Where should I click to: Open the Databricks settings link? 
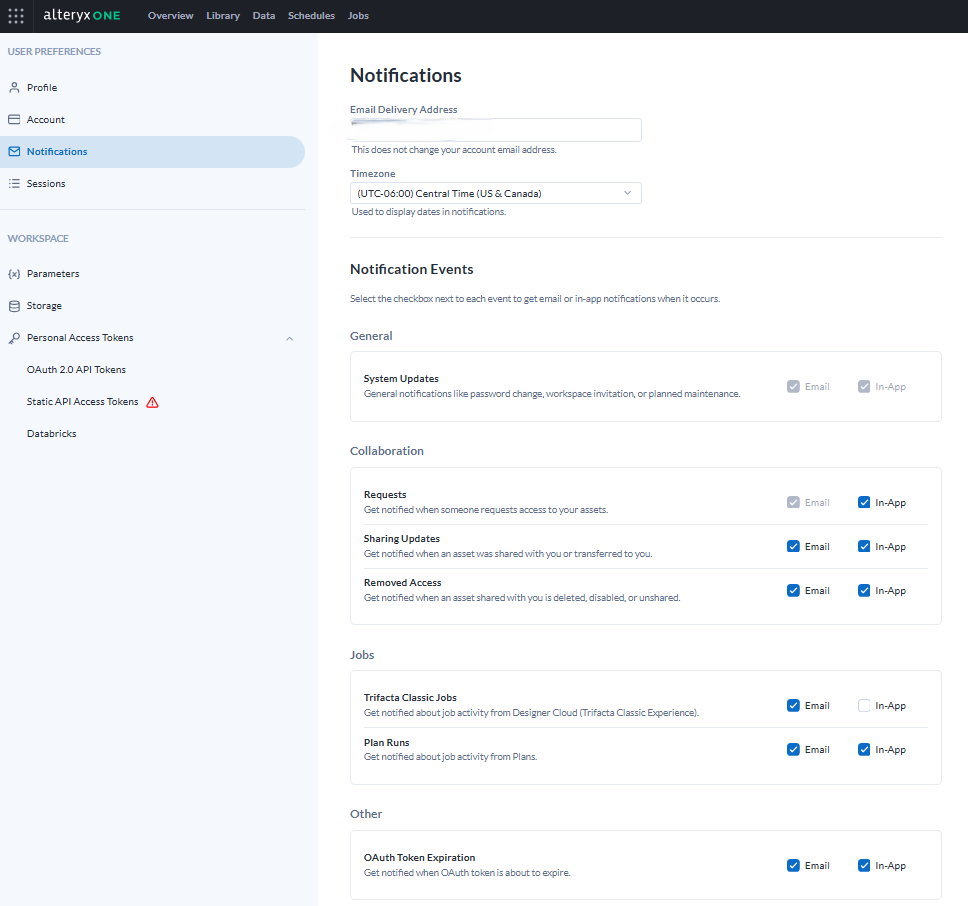coord(52,434)
